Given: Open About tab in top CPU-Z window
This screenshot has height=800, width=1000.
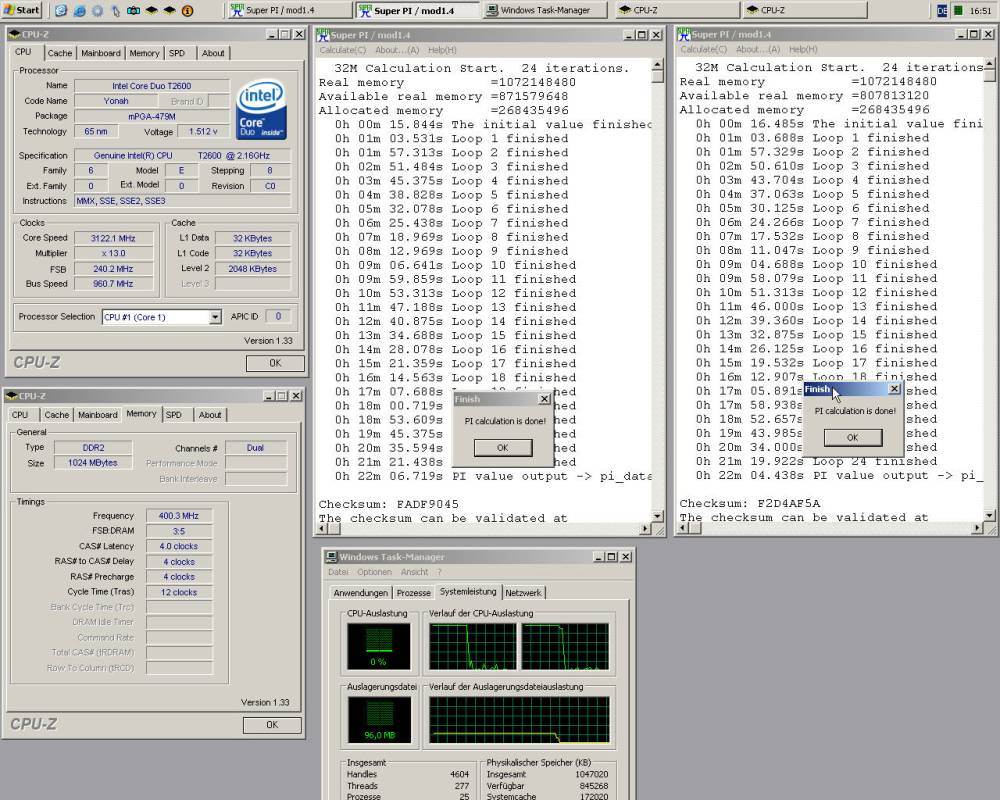Looking at the screenshot, I should (213, 53).
